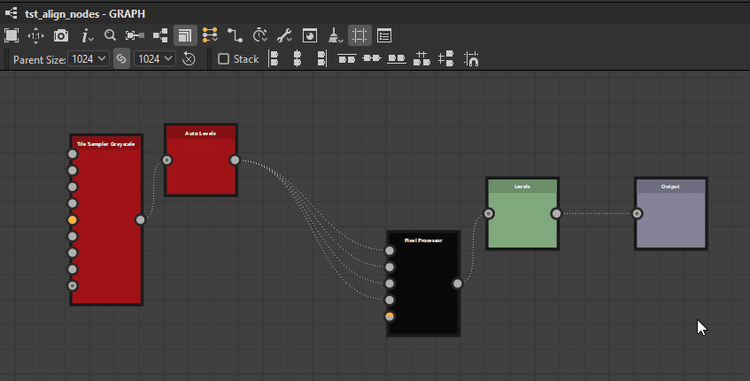Distribute nodes horizontally
The height and width of the screenshot is (381, 750).
click(x=421, y=59)
